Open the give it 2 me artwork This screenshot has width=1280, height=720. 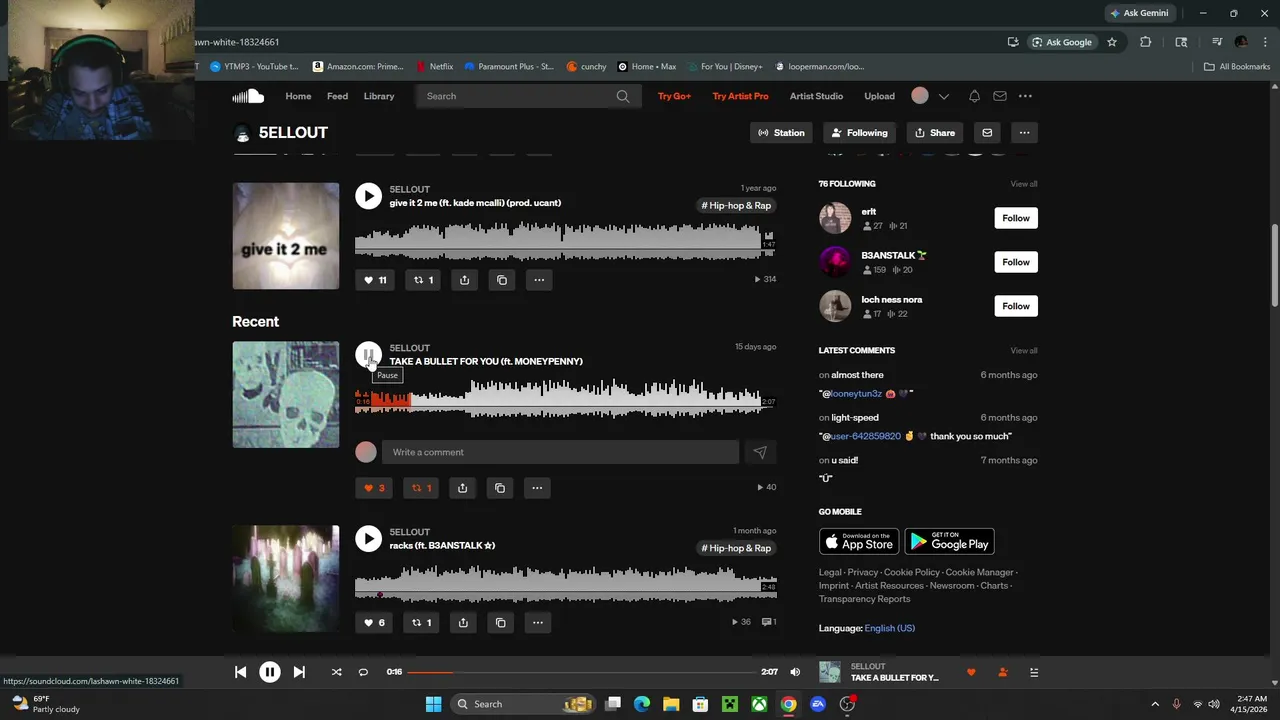tap(286, 236)
